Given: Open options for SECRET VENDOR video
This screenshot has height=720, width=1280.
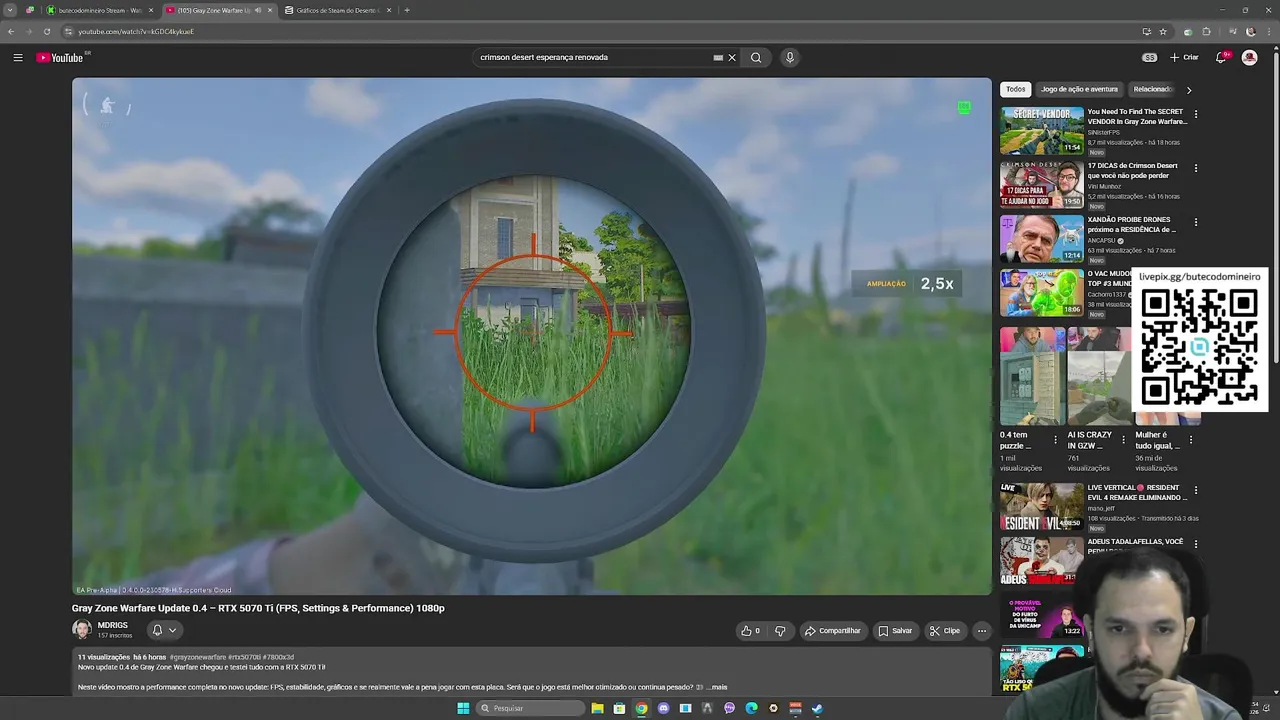Looking at the screenshot, I should pyautogui.click(x=1195, y=114).
